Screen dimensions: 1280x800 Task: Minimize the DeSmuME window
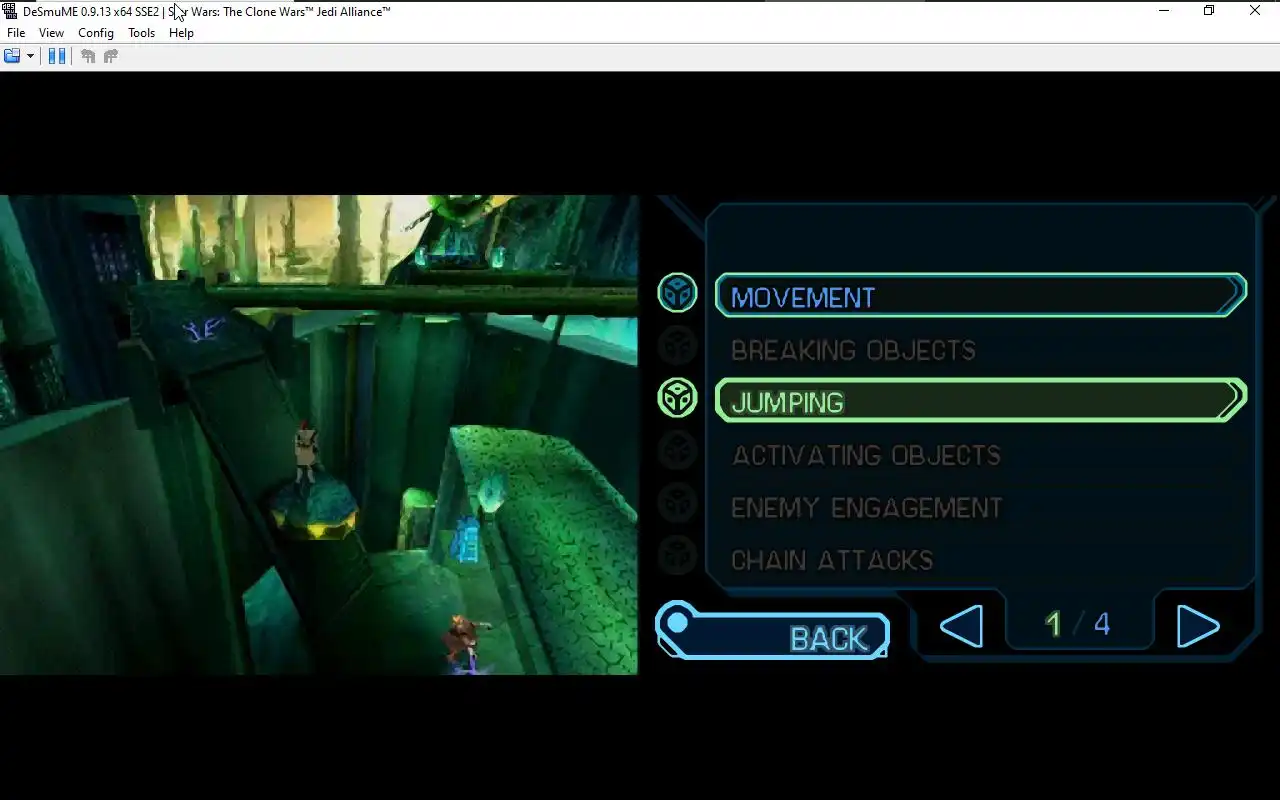tap(1163, 11)
